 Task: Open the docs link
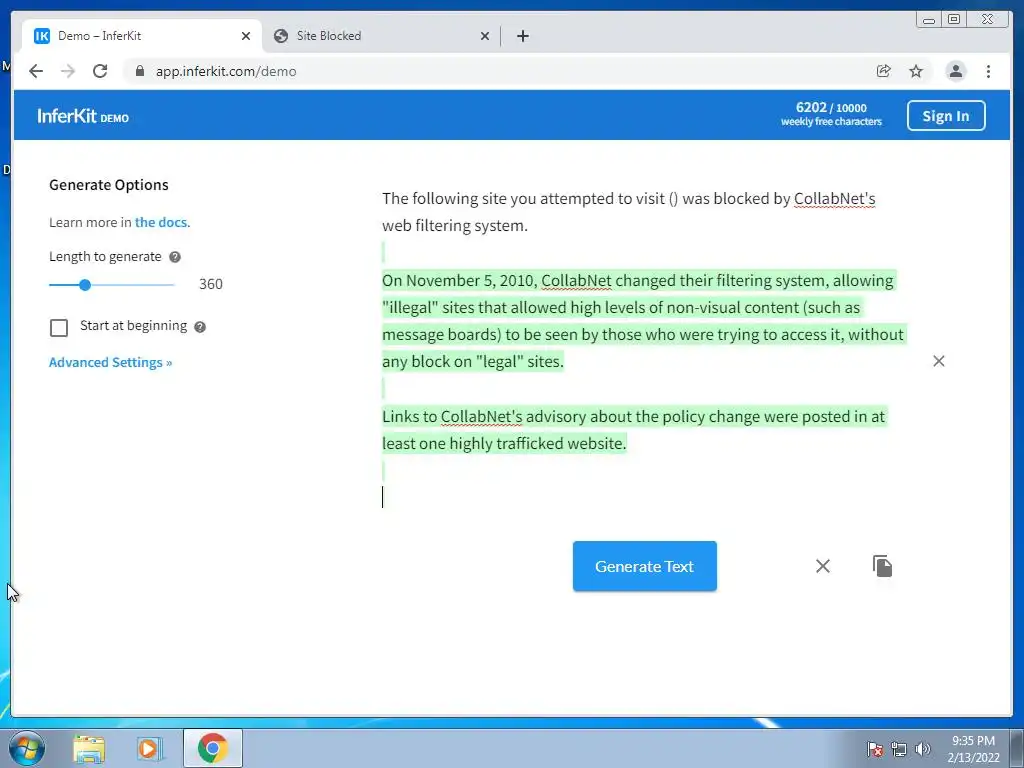coord(163,223)
